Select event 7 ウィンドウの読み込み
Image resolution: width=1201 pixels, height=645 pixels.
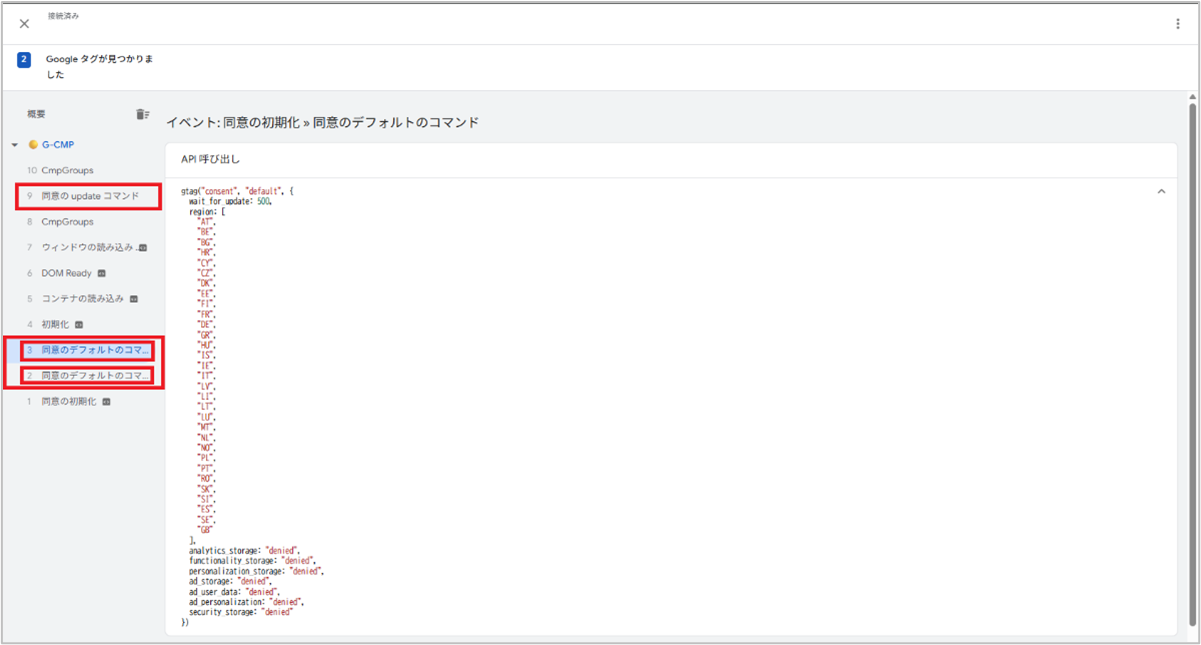82,247
